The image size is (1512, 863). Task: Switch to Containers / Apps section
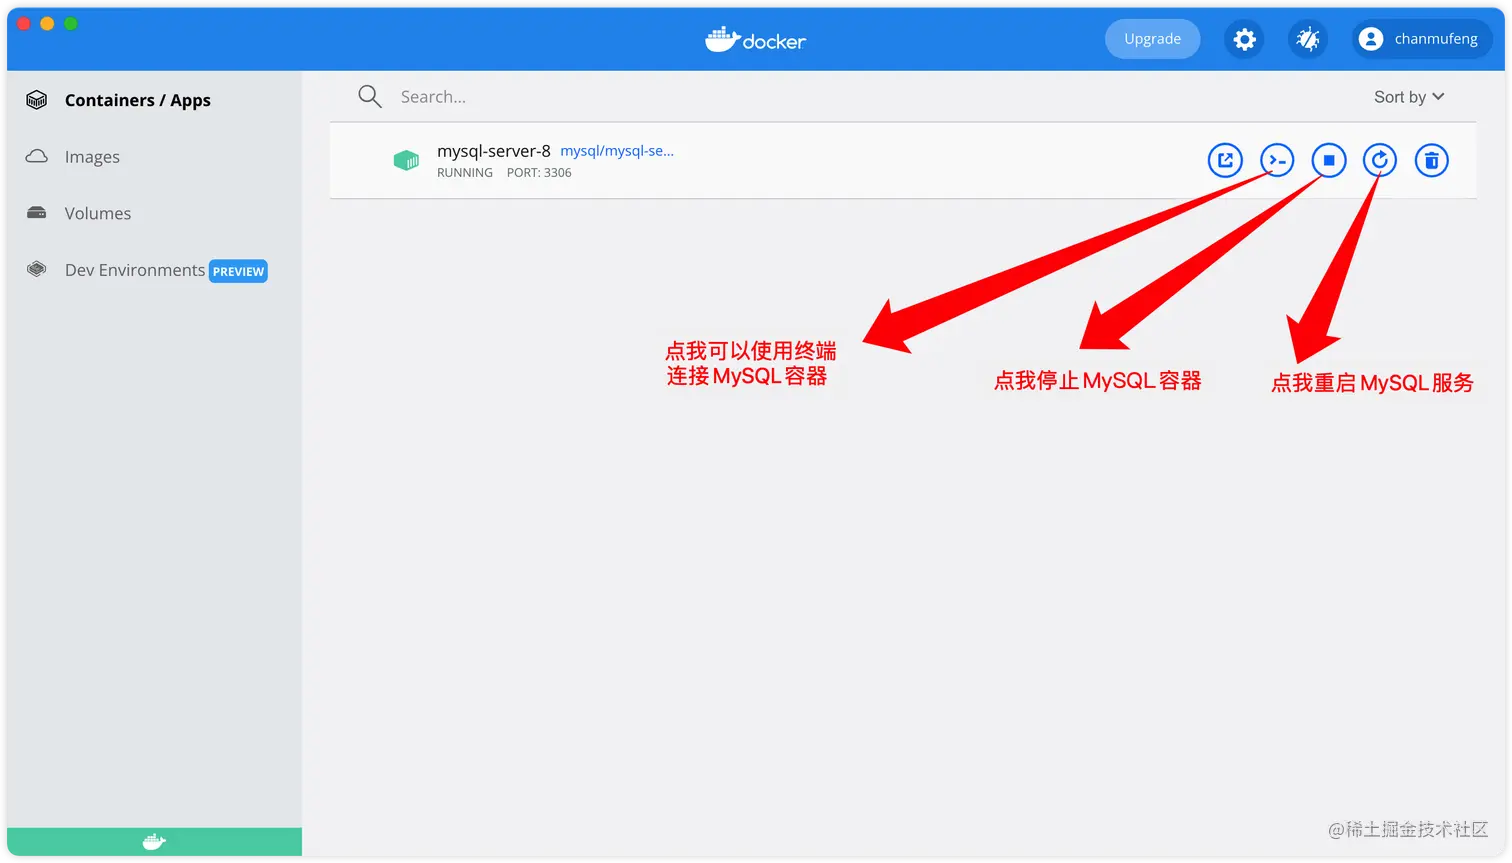click(x=138, y=100)
